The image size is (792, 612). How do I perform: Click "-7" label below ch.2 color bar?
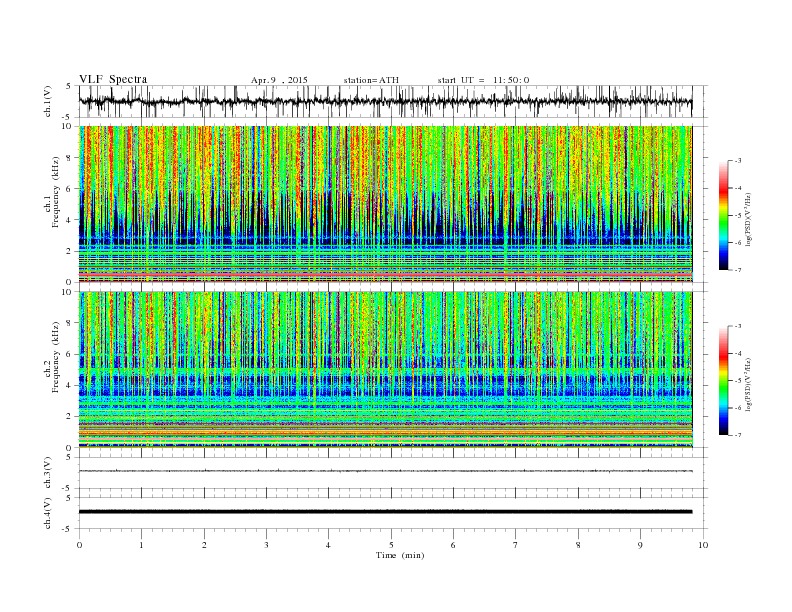coord(737,435)
